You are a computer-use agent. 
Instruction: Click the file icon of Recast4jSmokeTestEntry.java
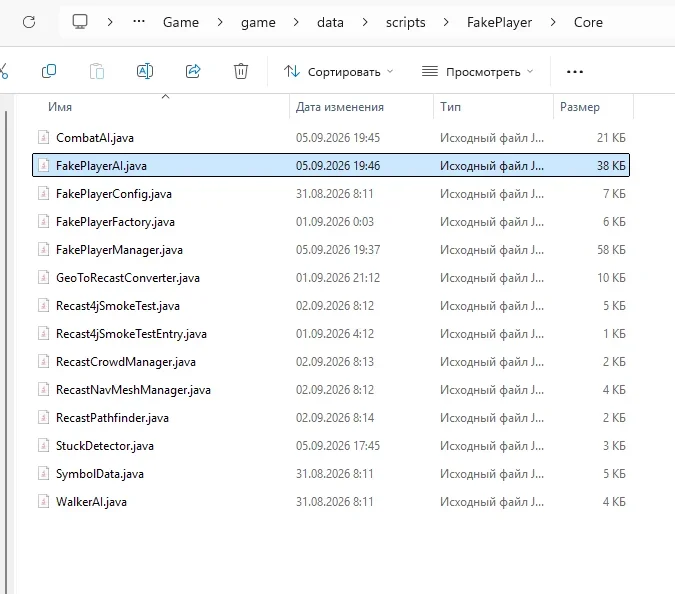pyautogui.click(x=43, y=333)
